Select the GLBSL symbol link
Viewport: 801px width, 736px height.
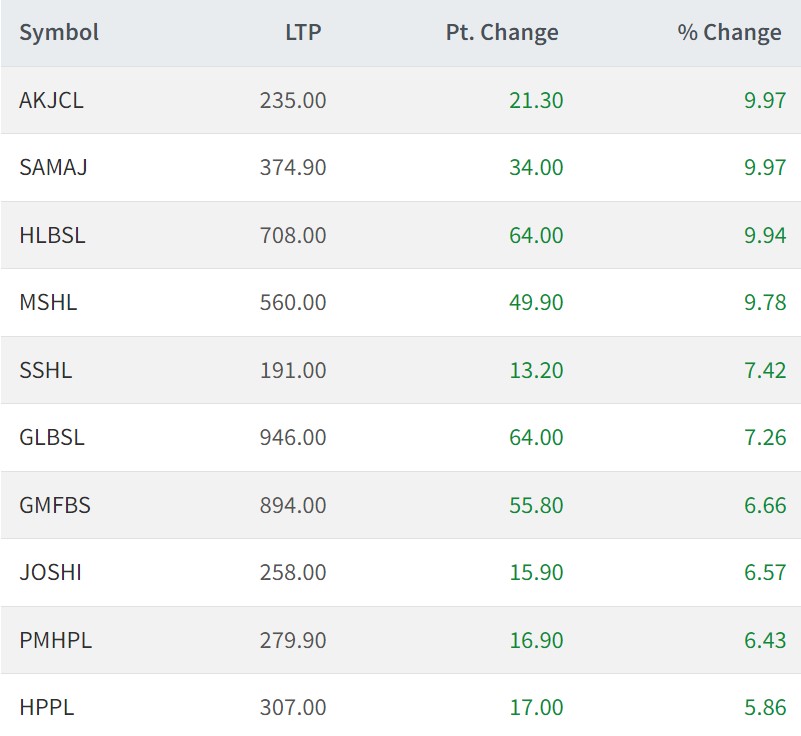coord(52,437)
